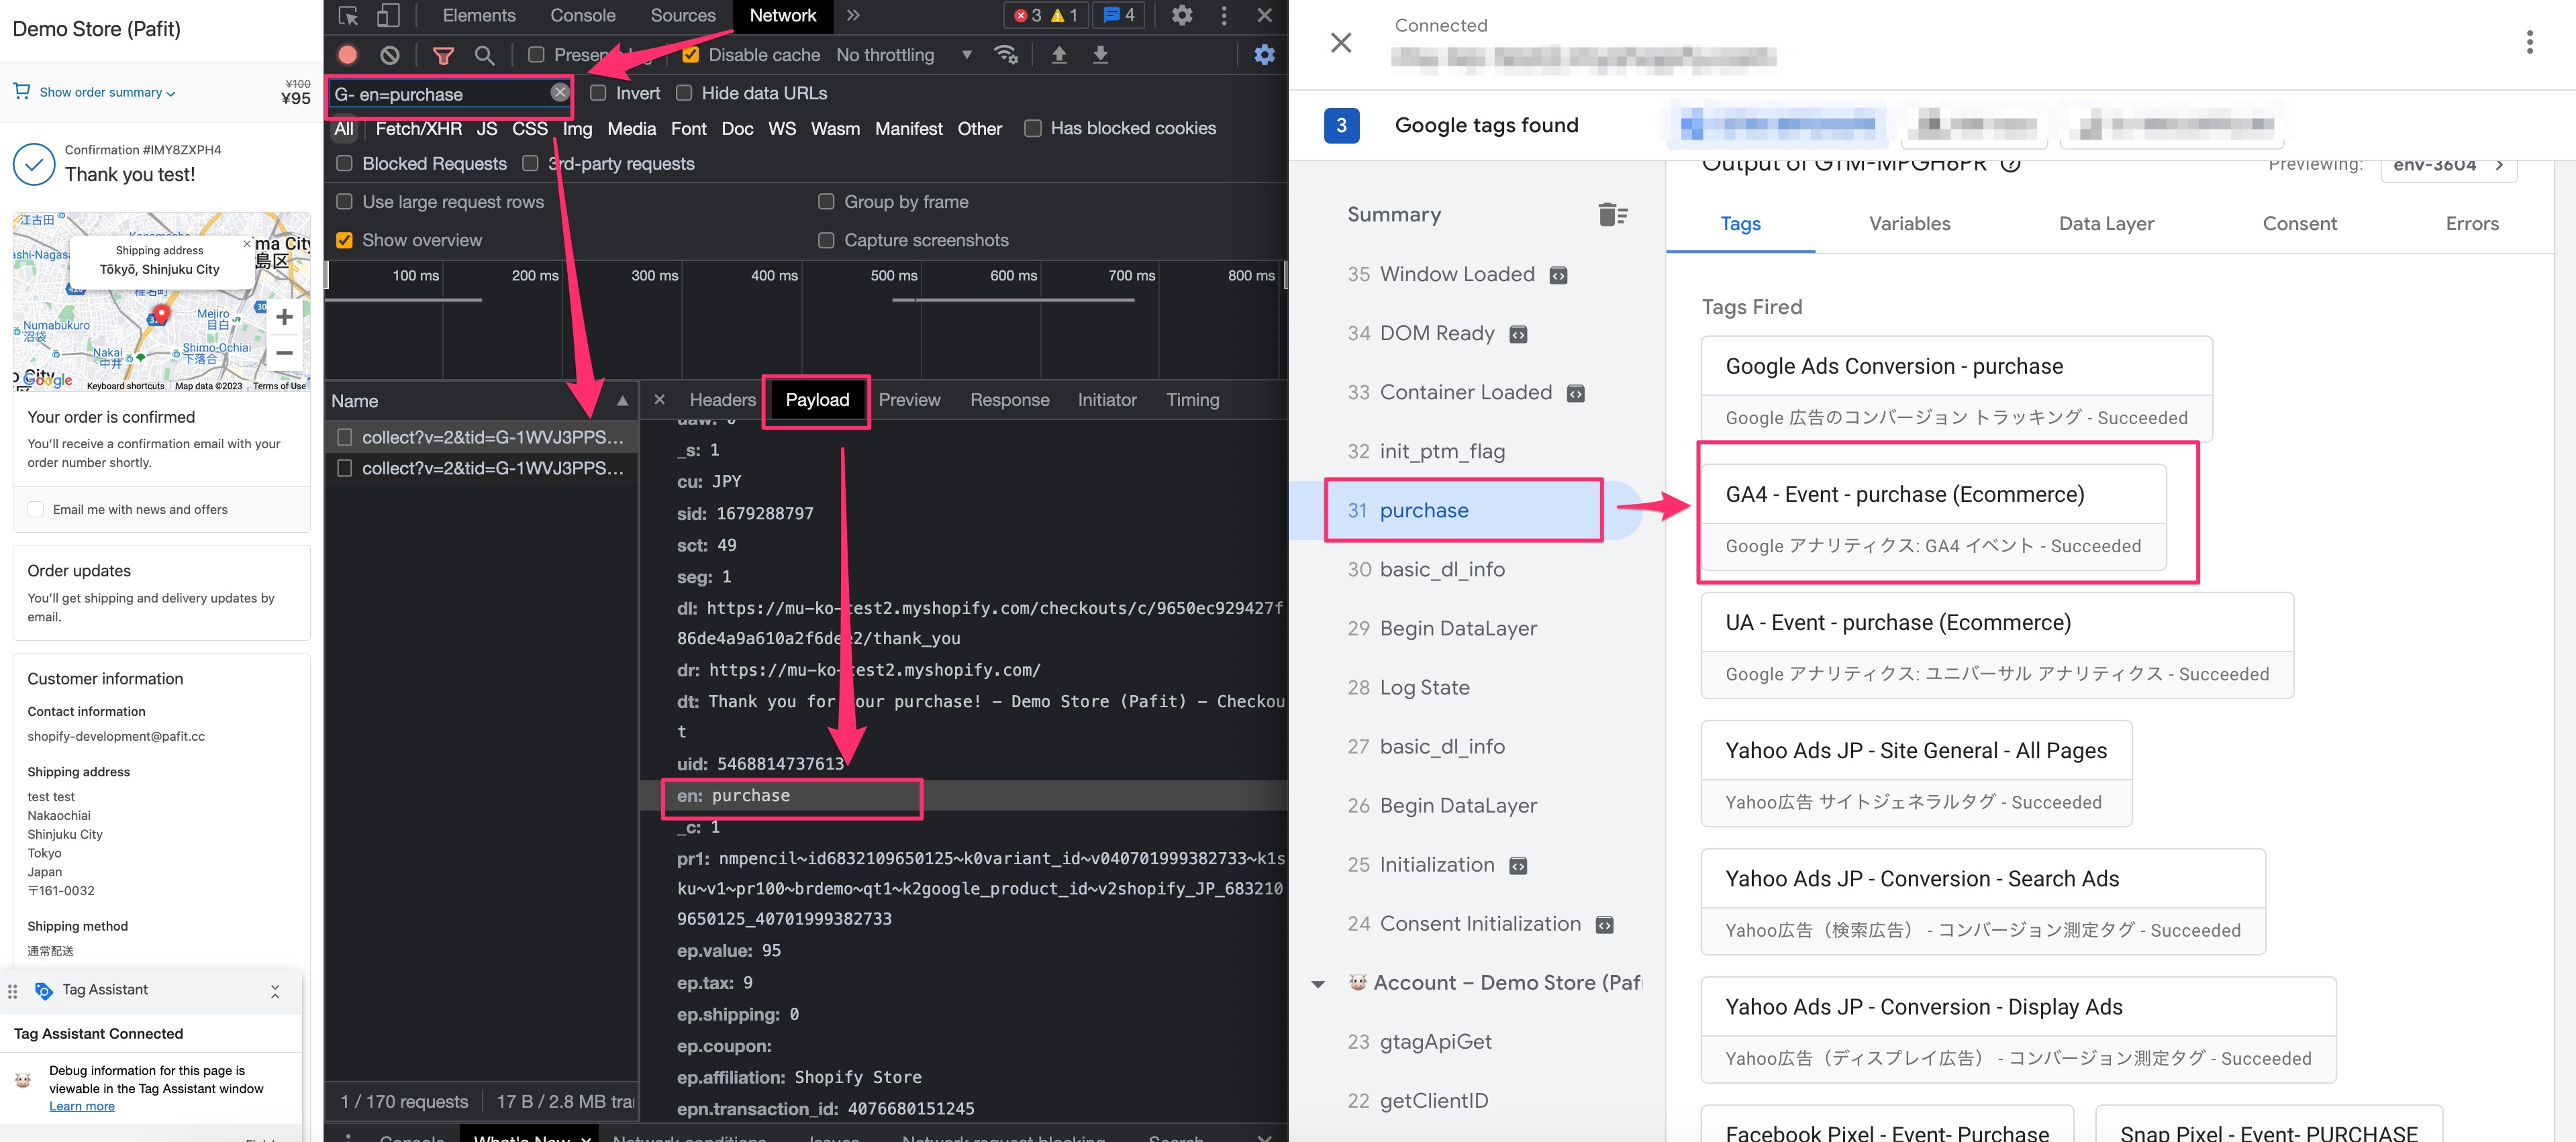This screenshot has width=2576, height=1142.
Task: Uncheck Disable cache checkbox
Action: point(690,55)
